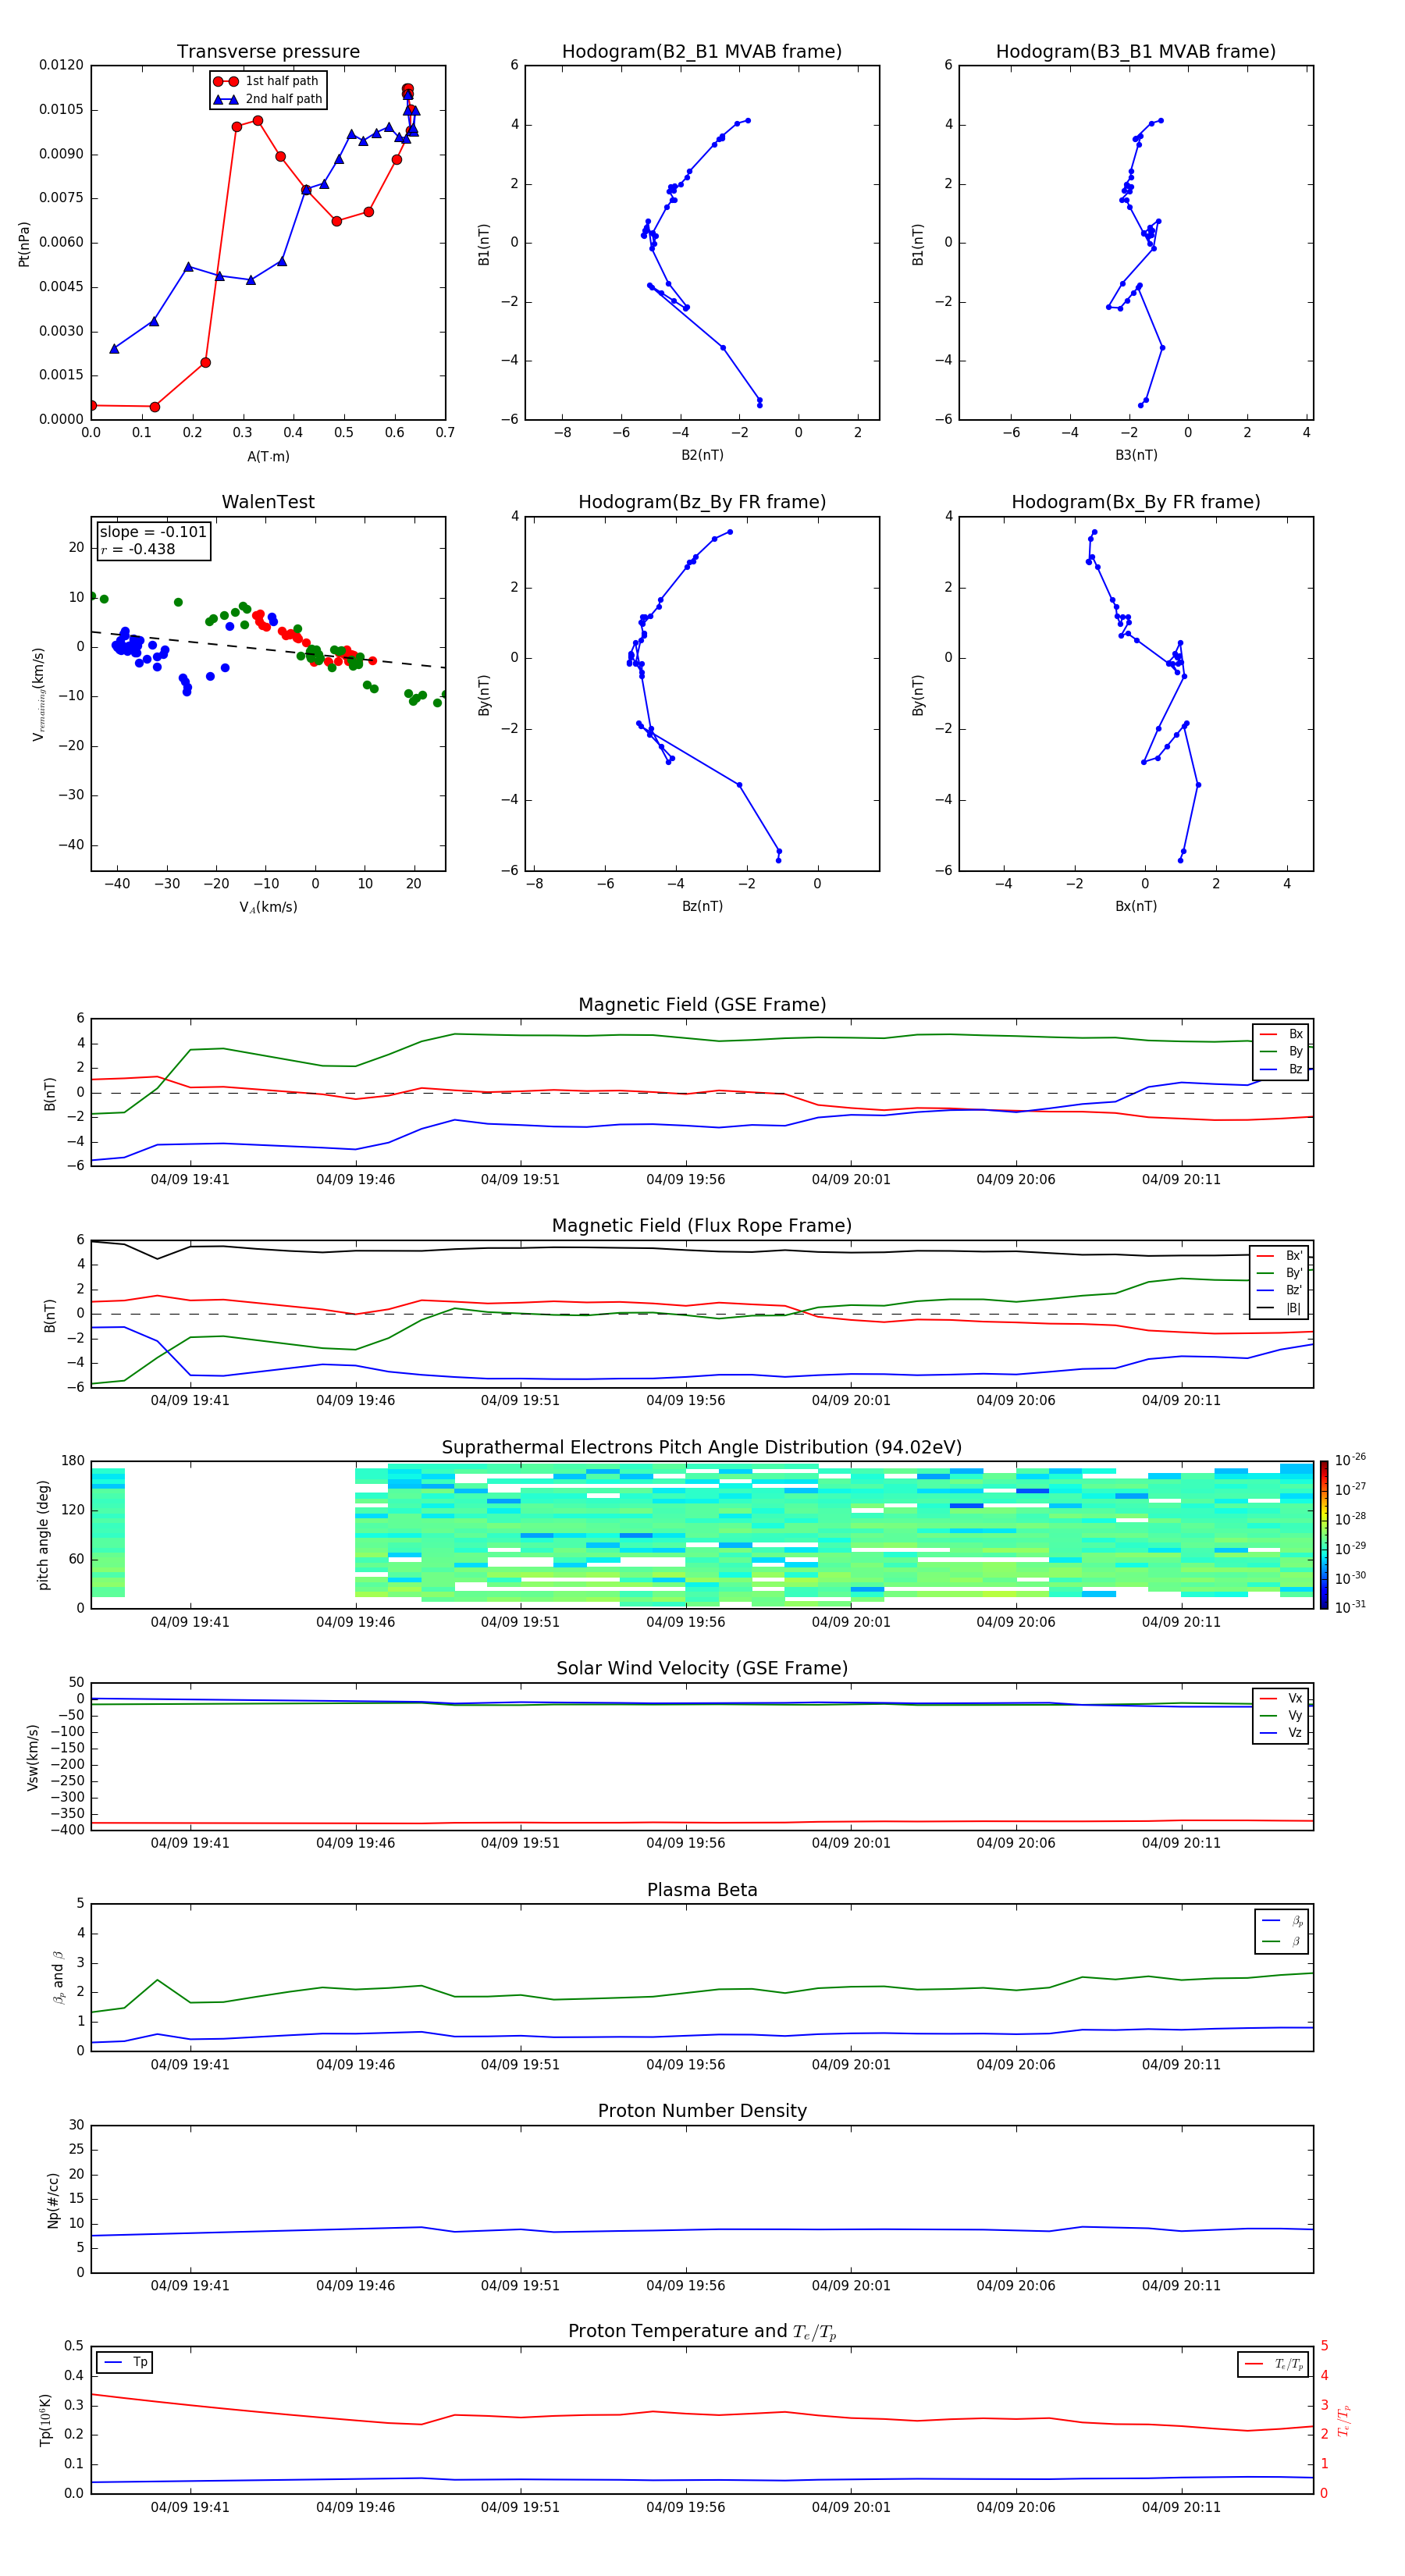Viewport: 1405px width, 2576px height.
Task: Click the Hodogram(B2_B1 MVAB frame) title
Action: point(702,52)
